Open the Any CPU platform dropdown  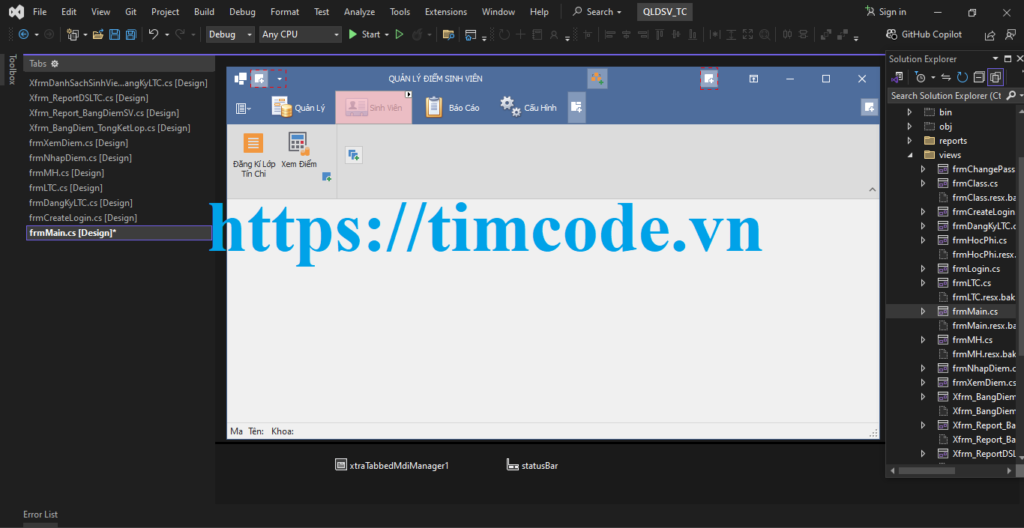[x=300, y=35]
